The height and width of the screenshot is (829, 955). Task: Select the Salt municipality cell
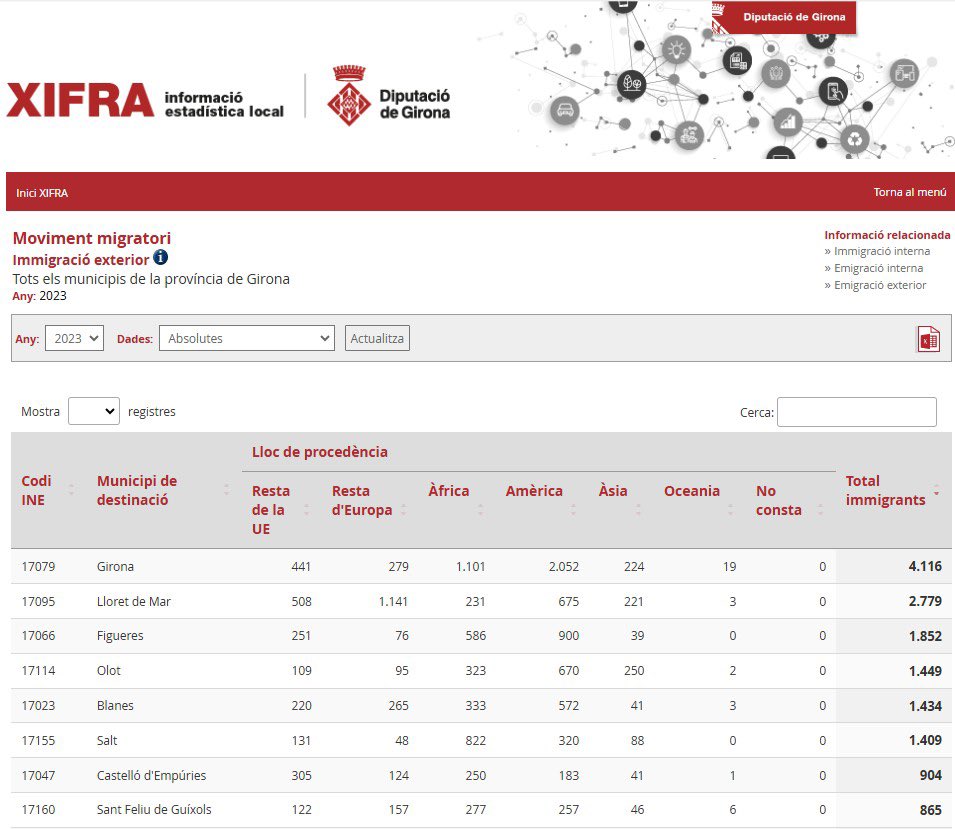coord(107,741)
